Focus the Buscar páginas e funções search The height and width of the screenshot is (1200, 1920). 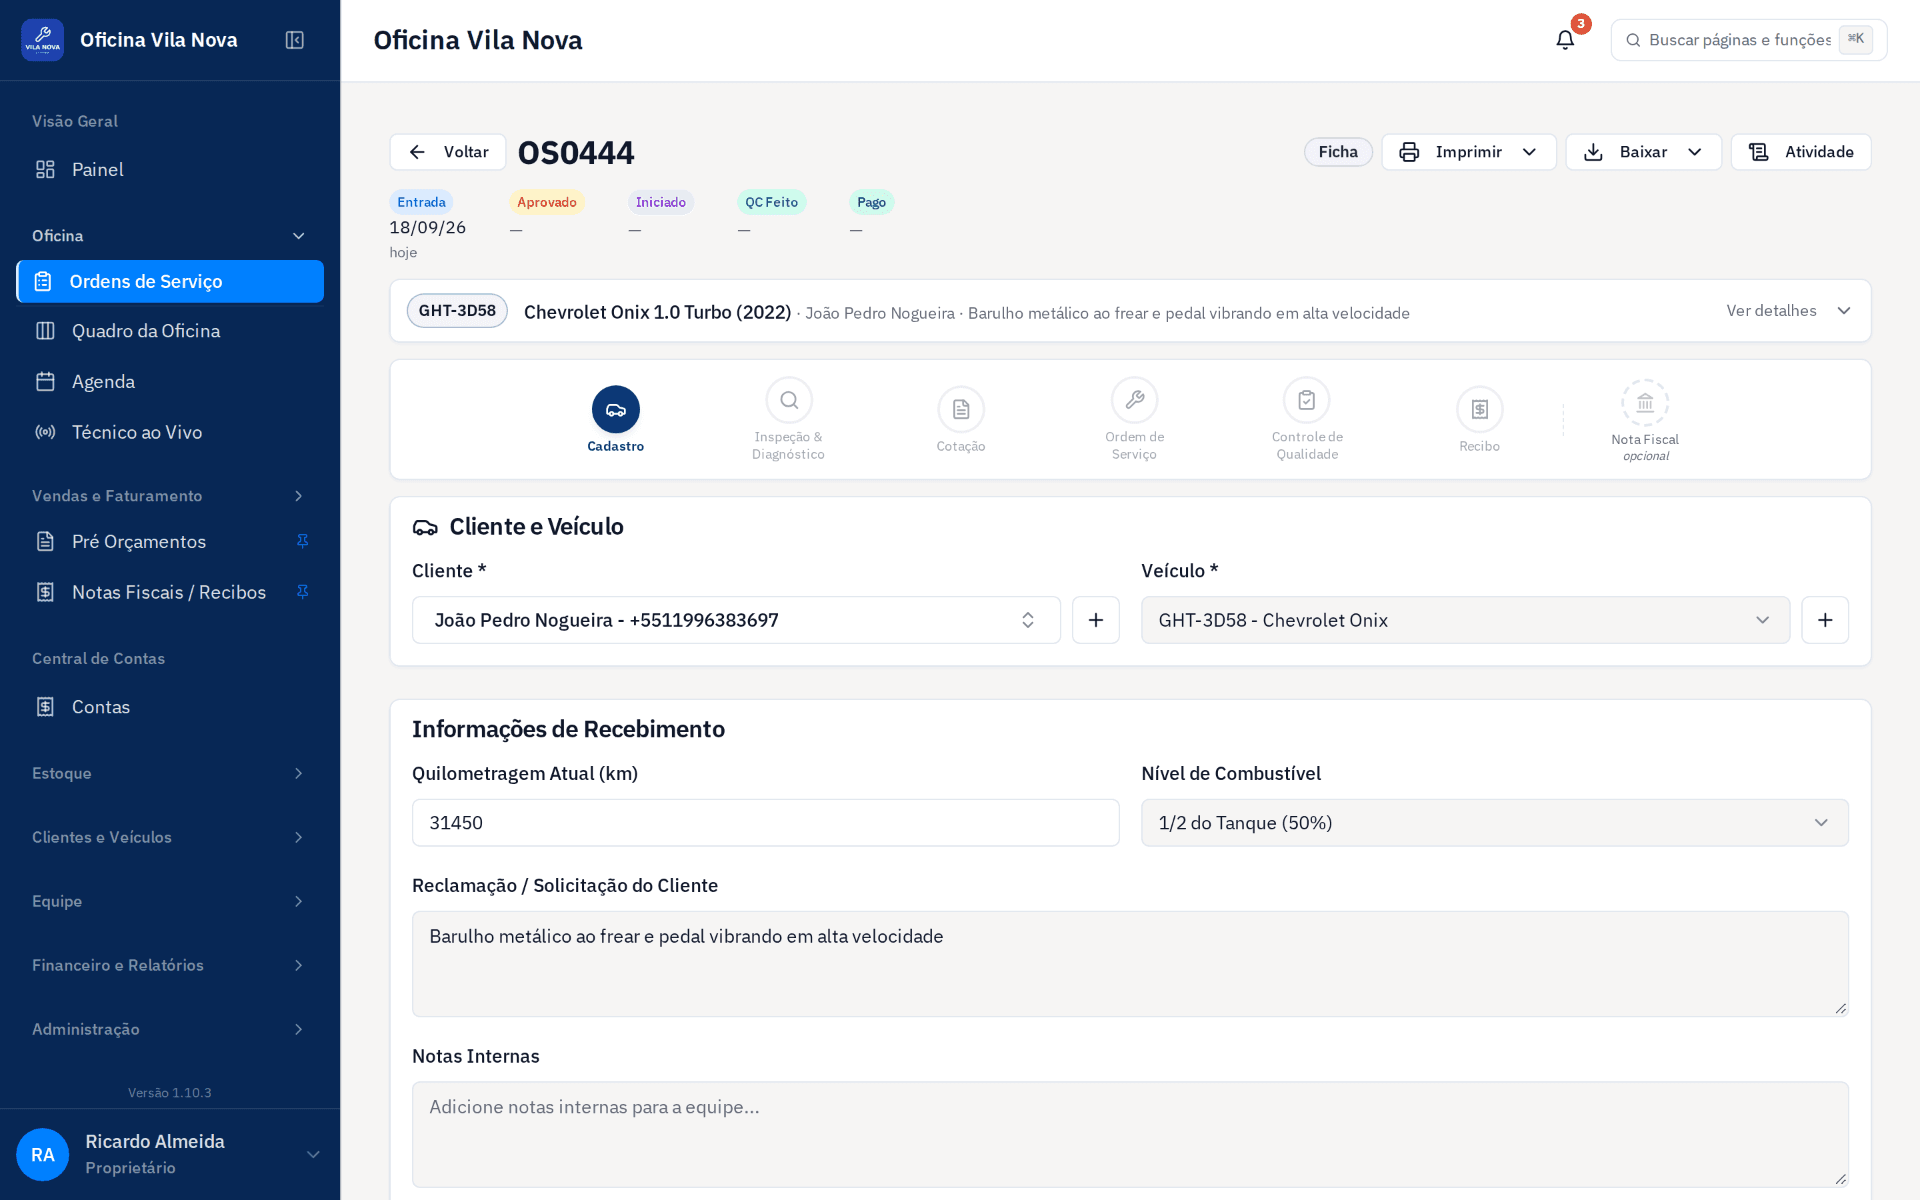(x=1749, y=40)
